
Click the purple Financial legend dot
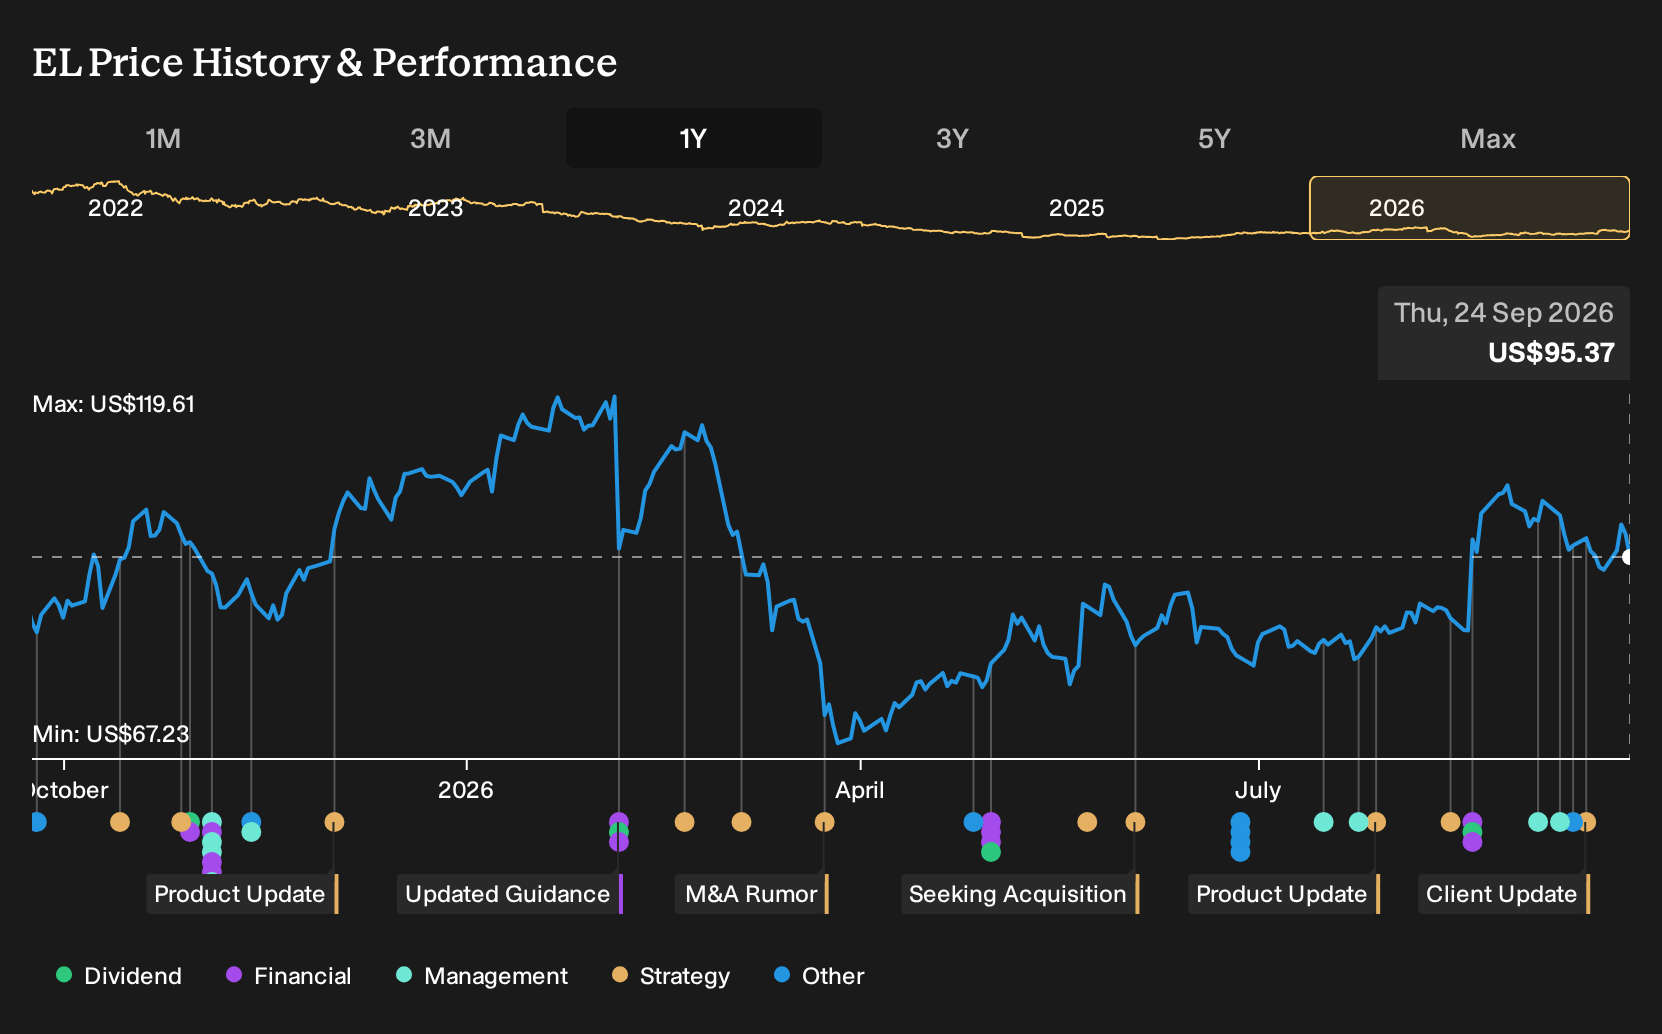234,974
